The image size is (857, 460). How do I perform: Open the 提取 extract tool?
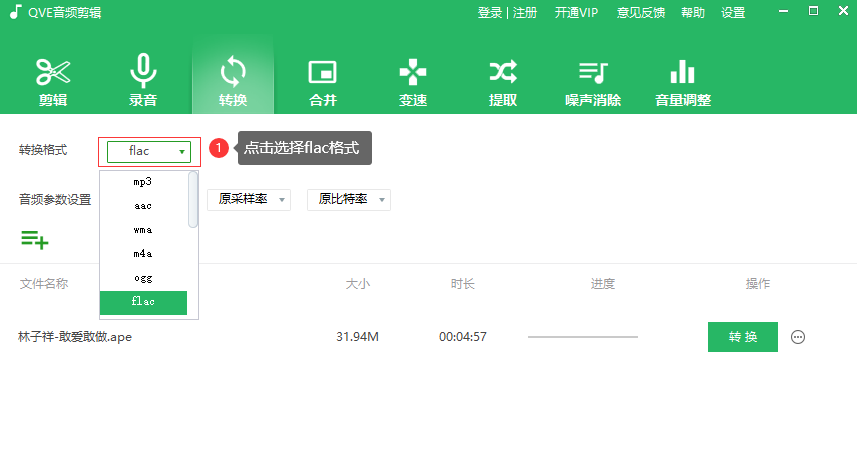pos(502,81)
